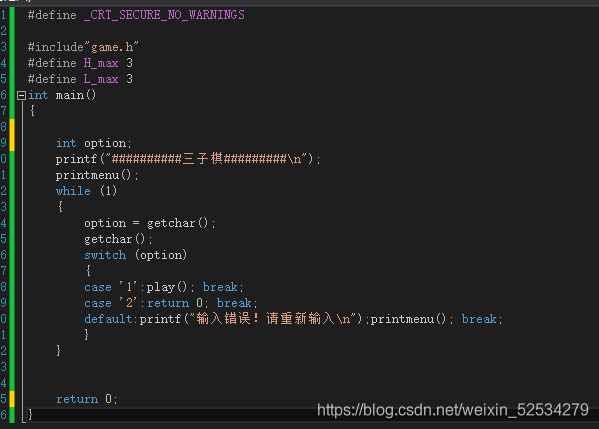Click the yellow change marker beside int option

(12, 135)
